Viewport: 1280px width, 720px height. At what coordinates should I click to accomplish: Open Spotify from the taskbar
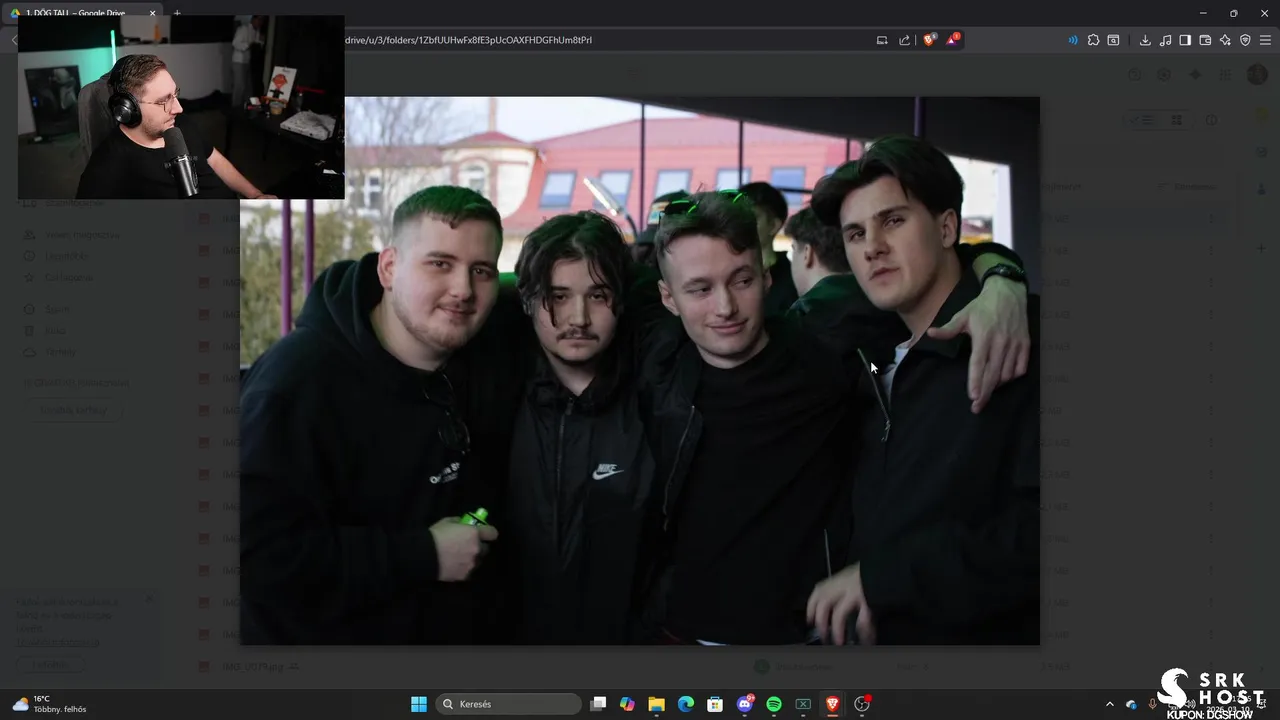pyautogui.click(x=774, y=704)
